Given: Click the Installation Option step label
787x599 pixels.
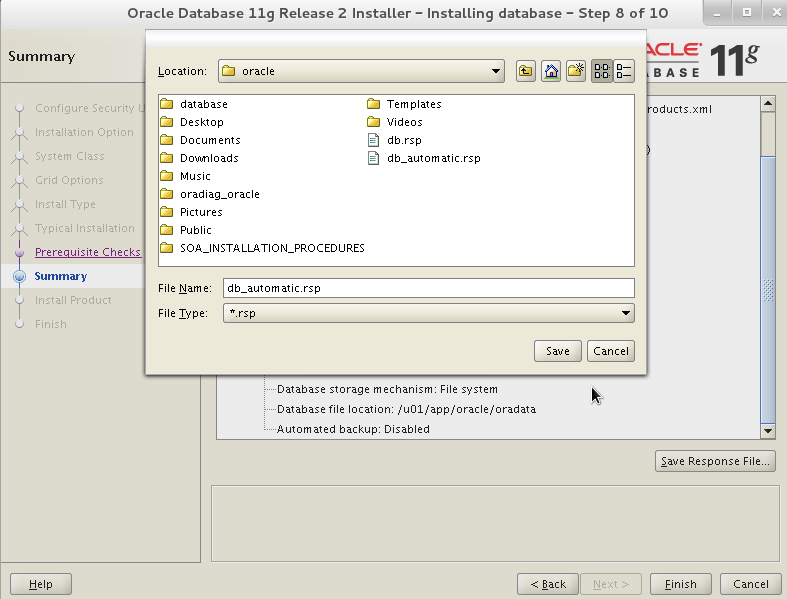Looking at the screenshot, I should click(x=84, y=132).
